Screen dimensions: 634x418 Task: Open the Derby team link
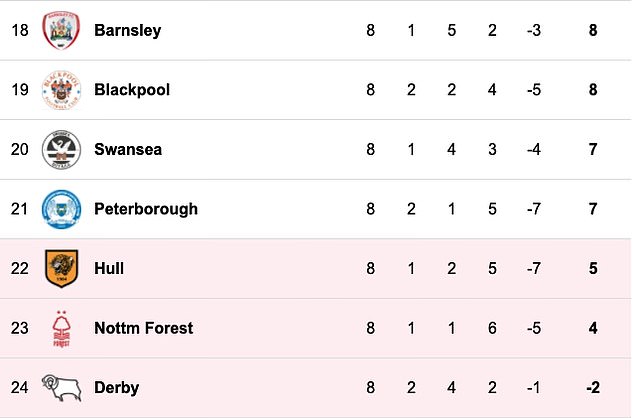116,388
